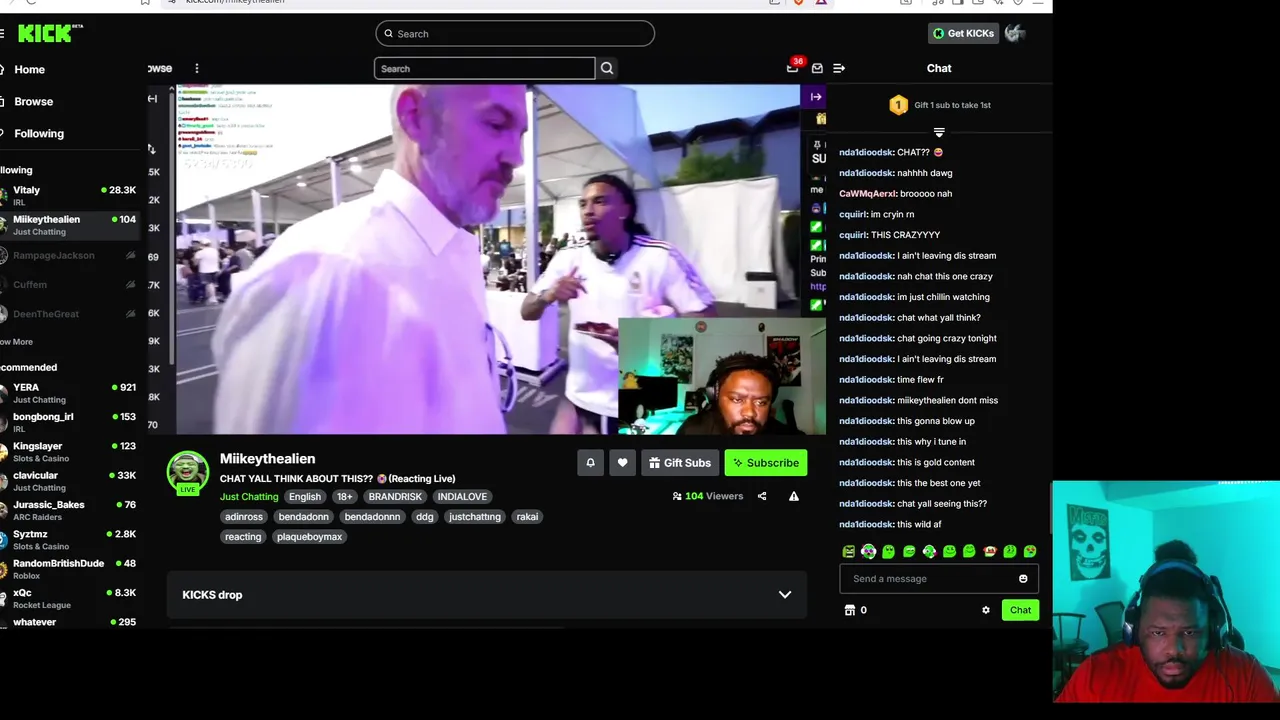Open Cuffem offline channel
The height and width of the screenshot is (720, 1280).
pos(70,284)
